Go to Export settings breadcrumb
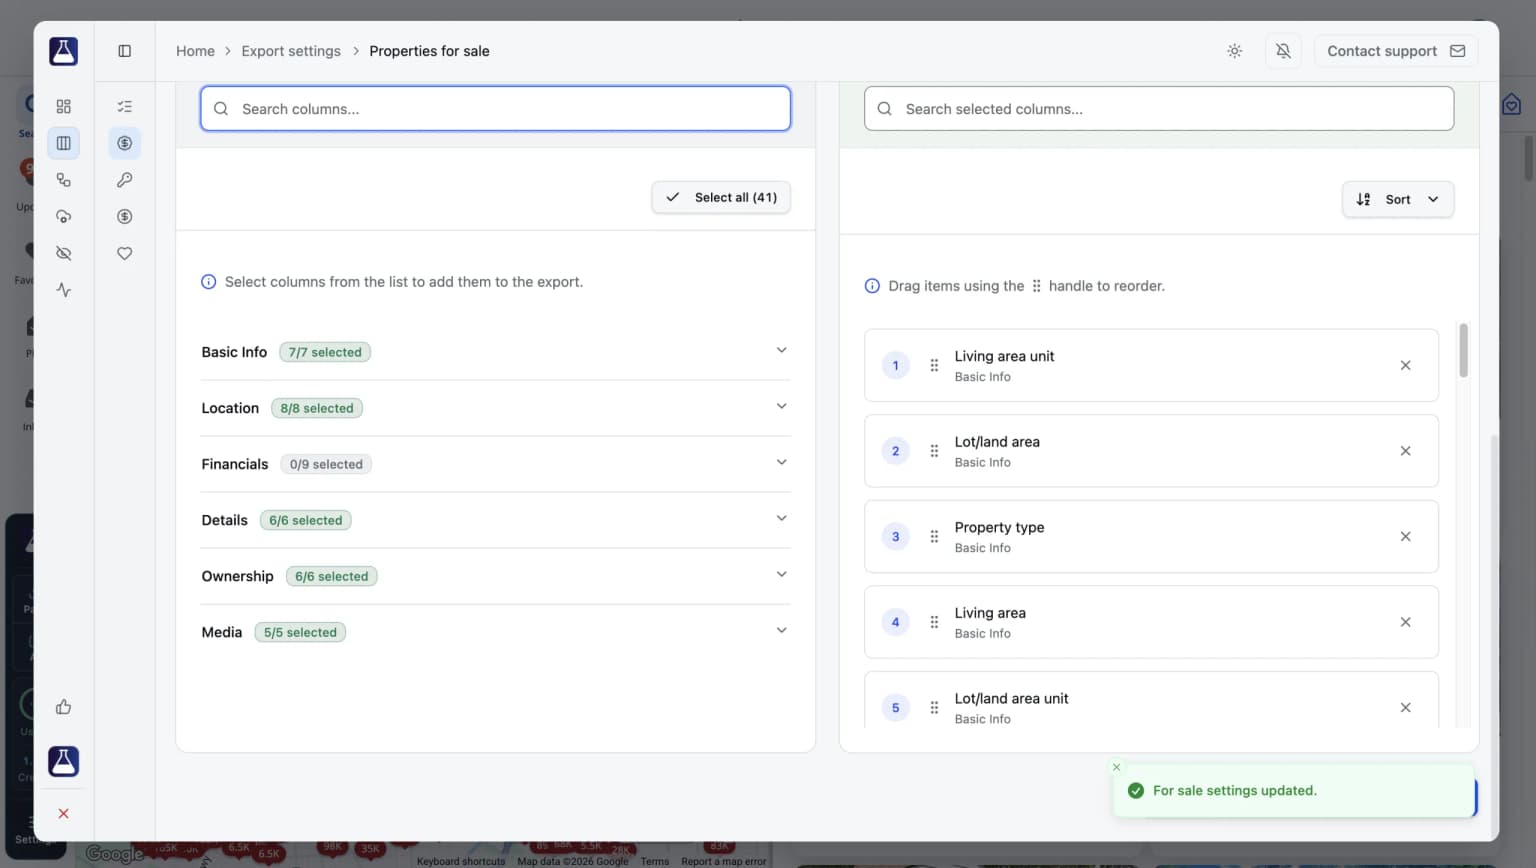Image resolution: width=1536 pixels, height=868 pixels. coord(291,51)
